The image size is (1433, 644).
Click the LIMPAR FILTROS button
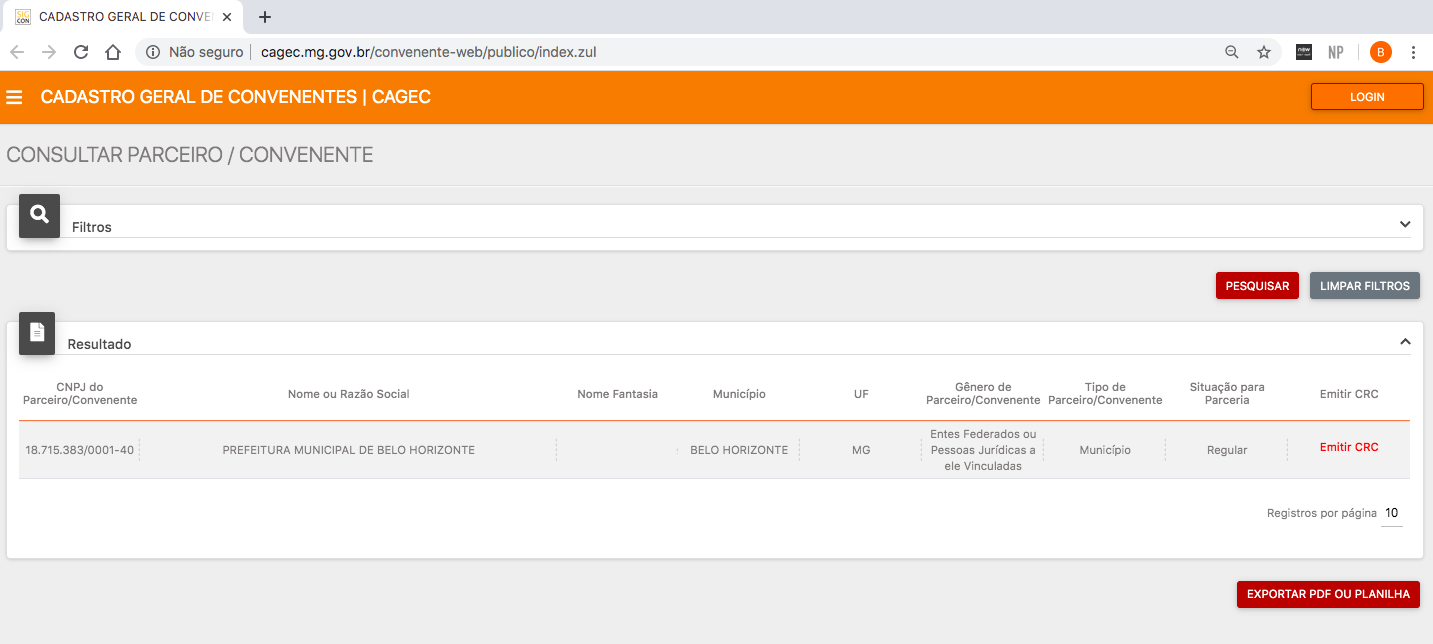click(x=1364, y=286)
